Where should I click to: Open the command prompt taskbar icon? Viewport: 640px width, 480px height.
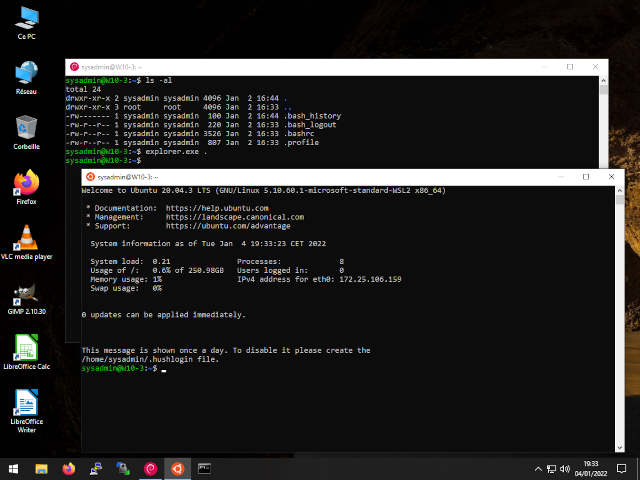pyautogui.click(x=204, y=469)
